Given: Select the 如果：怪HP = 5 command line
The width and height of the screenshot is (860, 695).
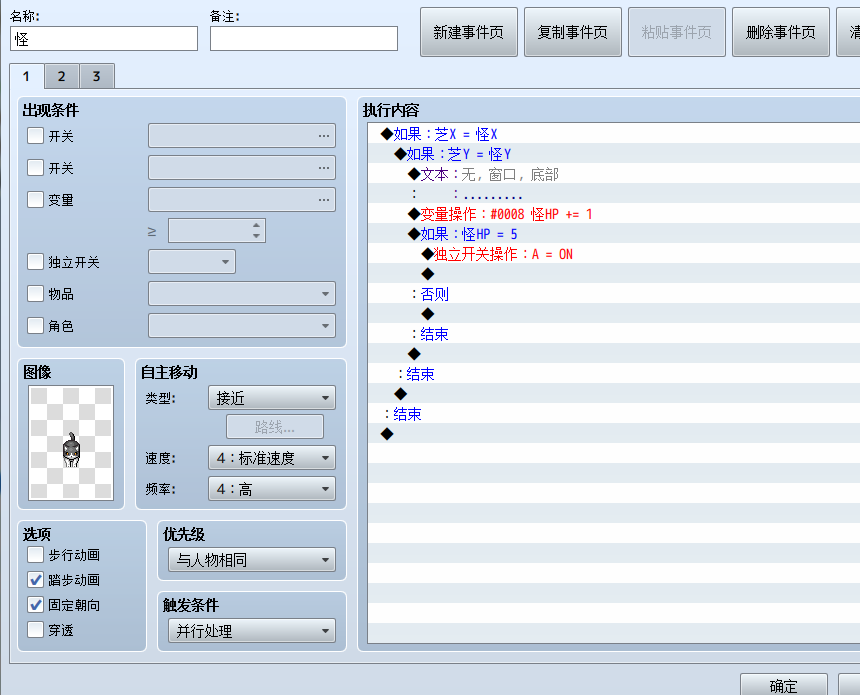Looking at the screenshot, I should 614,234.
